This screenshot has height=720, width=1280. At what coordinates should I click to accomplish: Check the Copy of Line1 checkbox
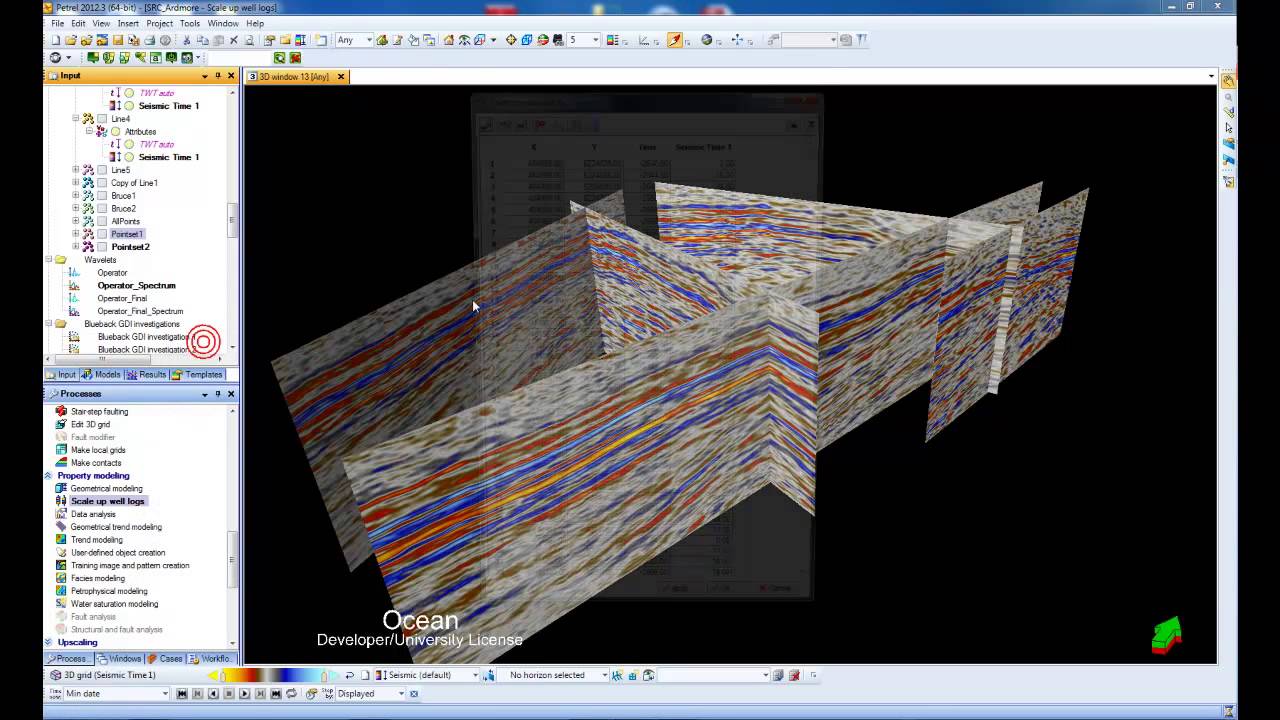pos(102,183)
